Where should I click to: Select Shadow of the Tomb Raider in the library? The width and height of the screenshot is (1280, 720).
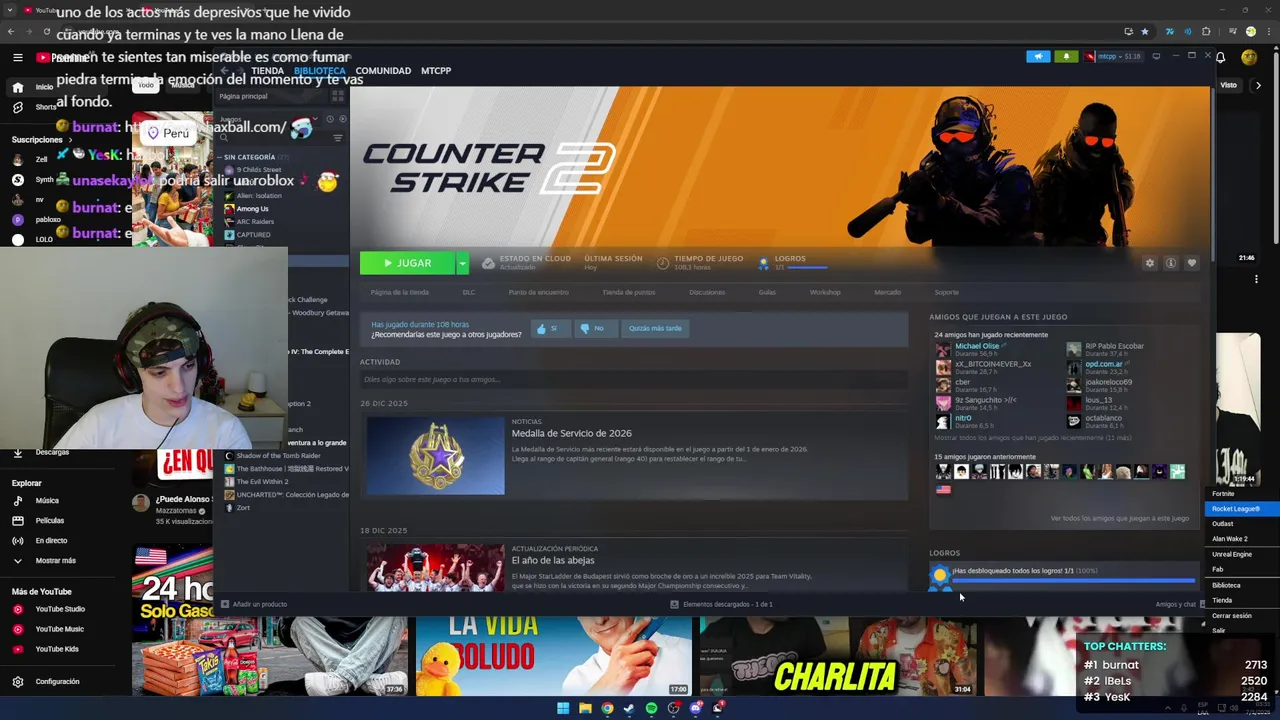coord(278,456)
